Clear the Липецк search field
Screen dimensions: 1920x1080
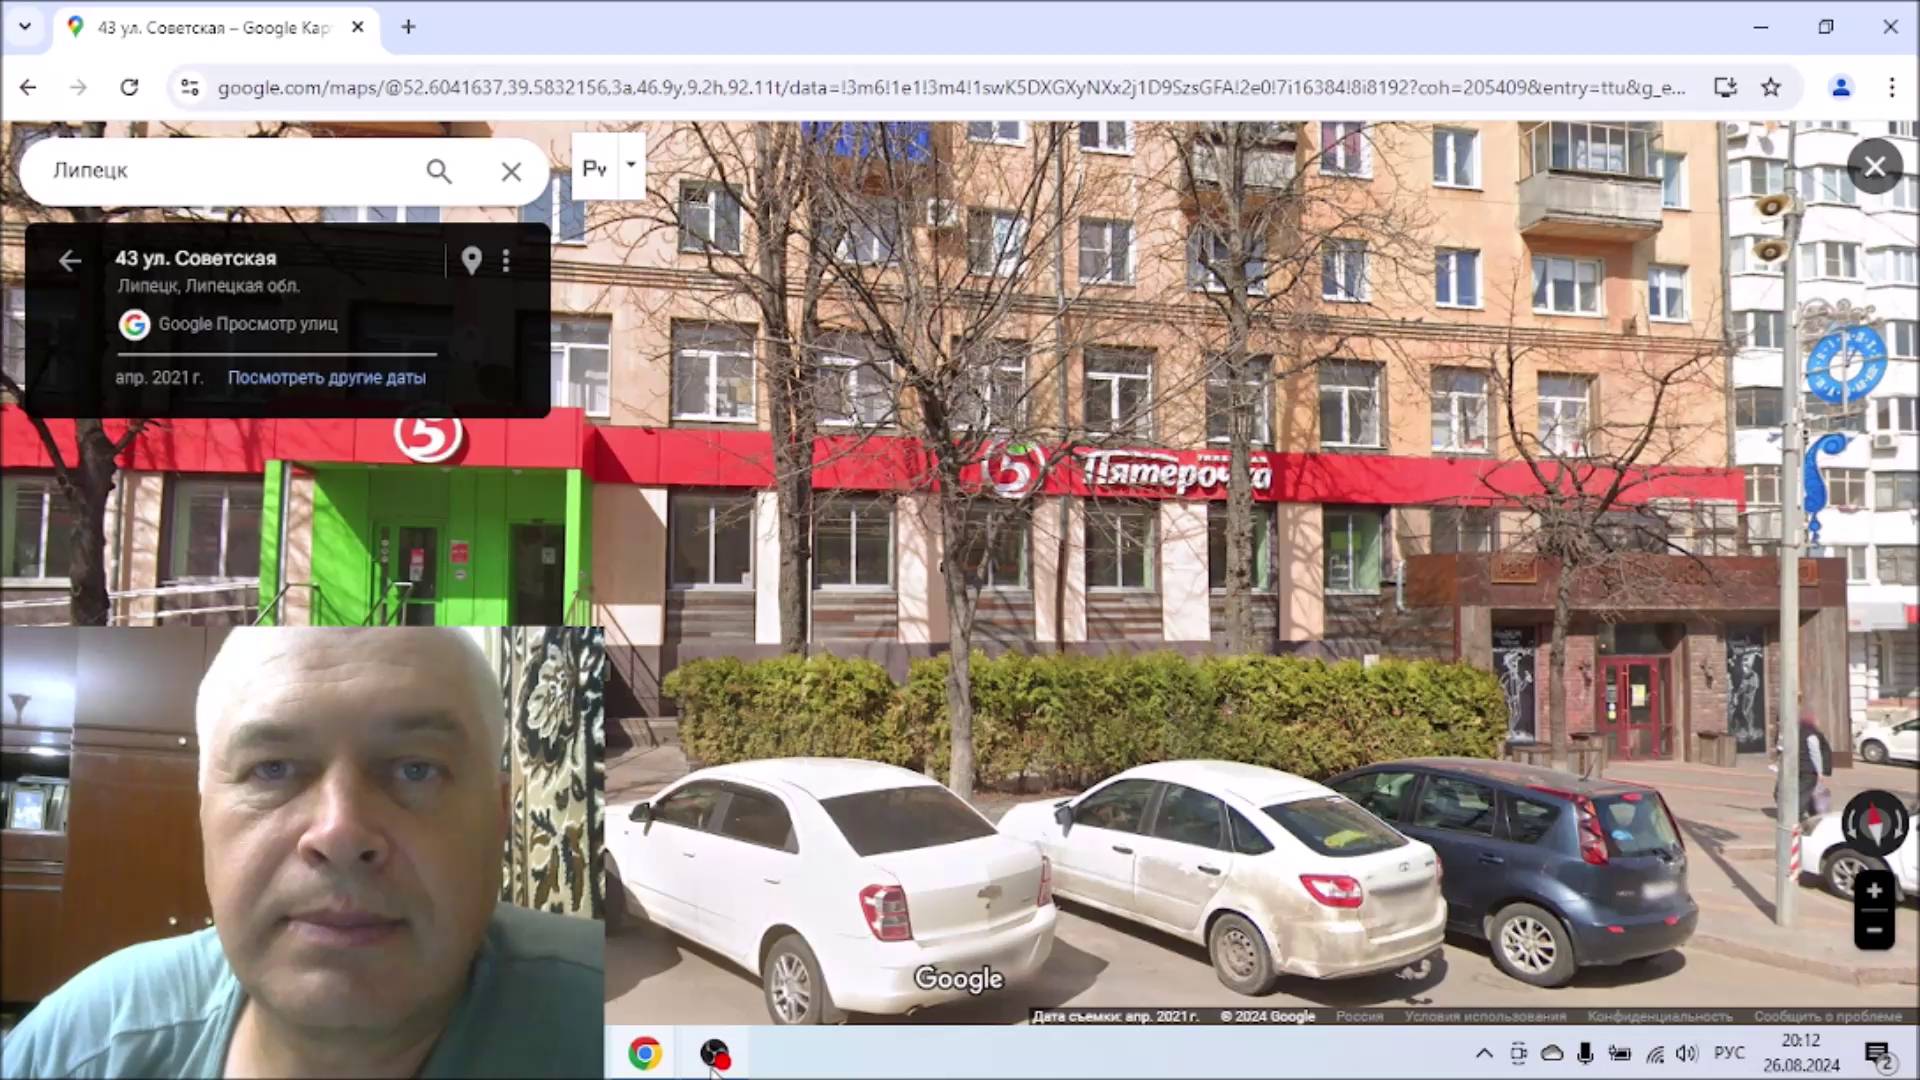click(x=511, y=171)
